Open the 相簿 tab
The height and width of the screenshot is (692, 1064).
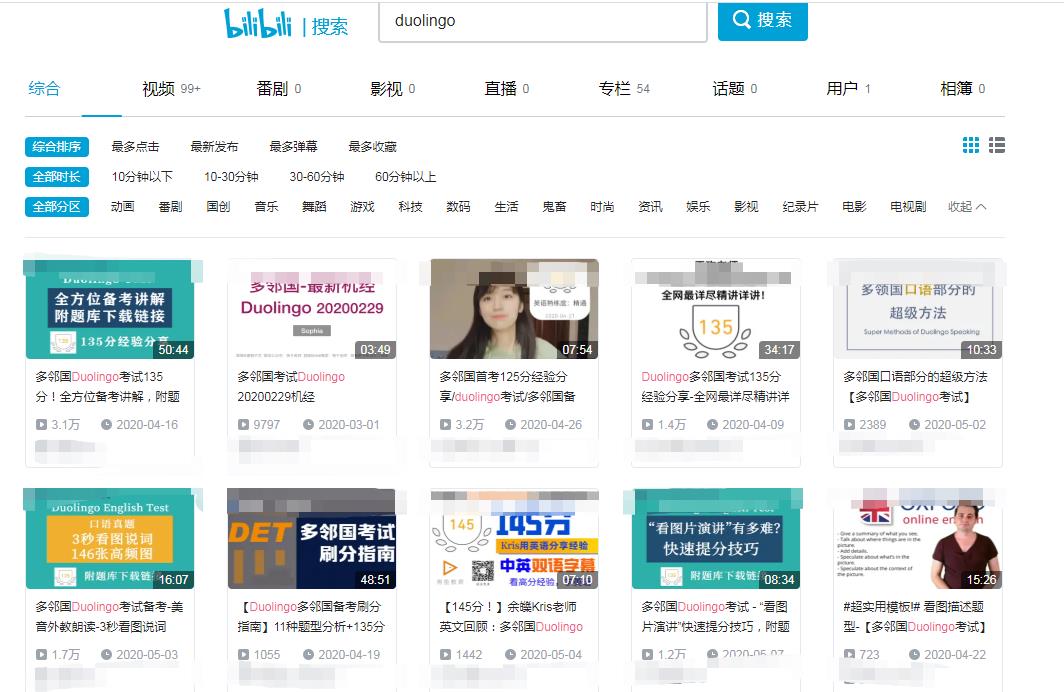pos(963,89)
